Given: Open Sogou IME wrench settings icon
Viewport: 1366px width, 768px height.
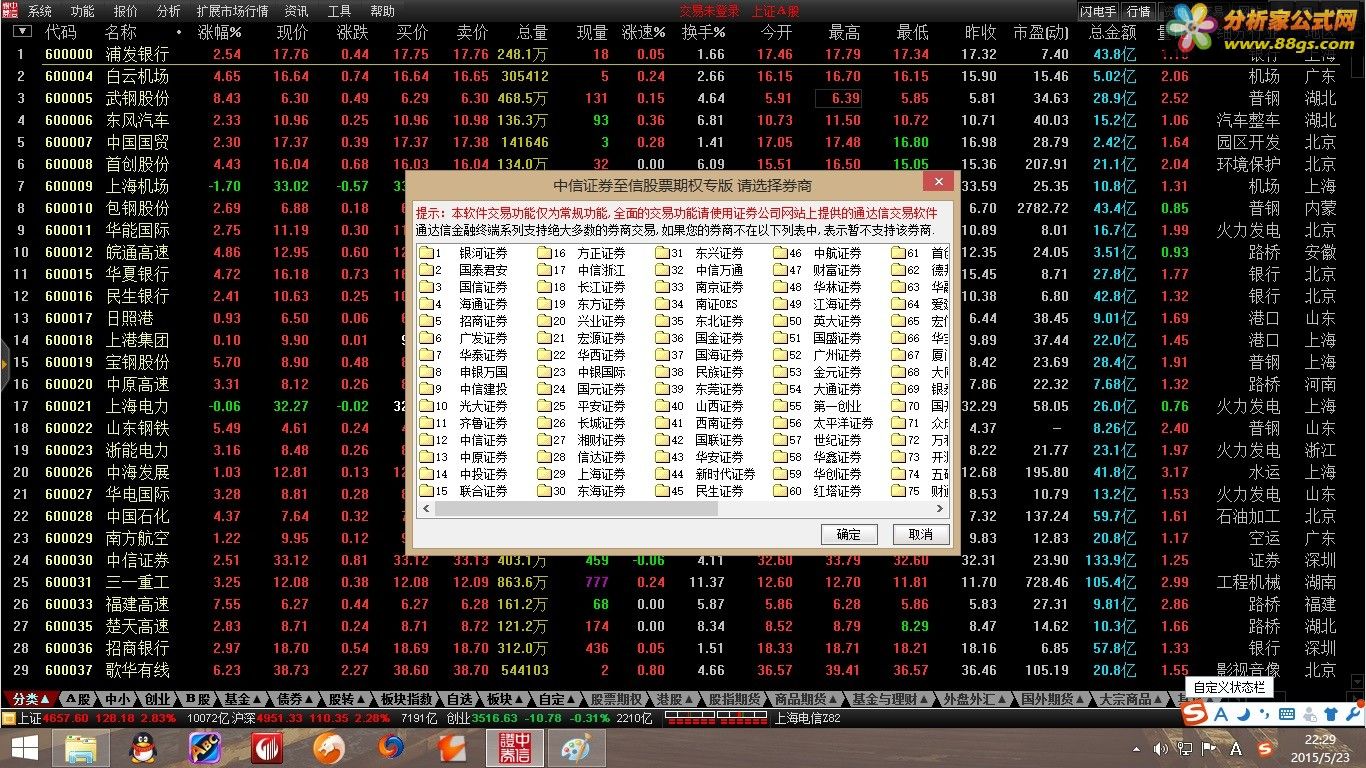Looking at the screenshot, I should click(x=1352, y=713).
